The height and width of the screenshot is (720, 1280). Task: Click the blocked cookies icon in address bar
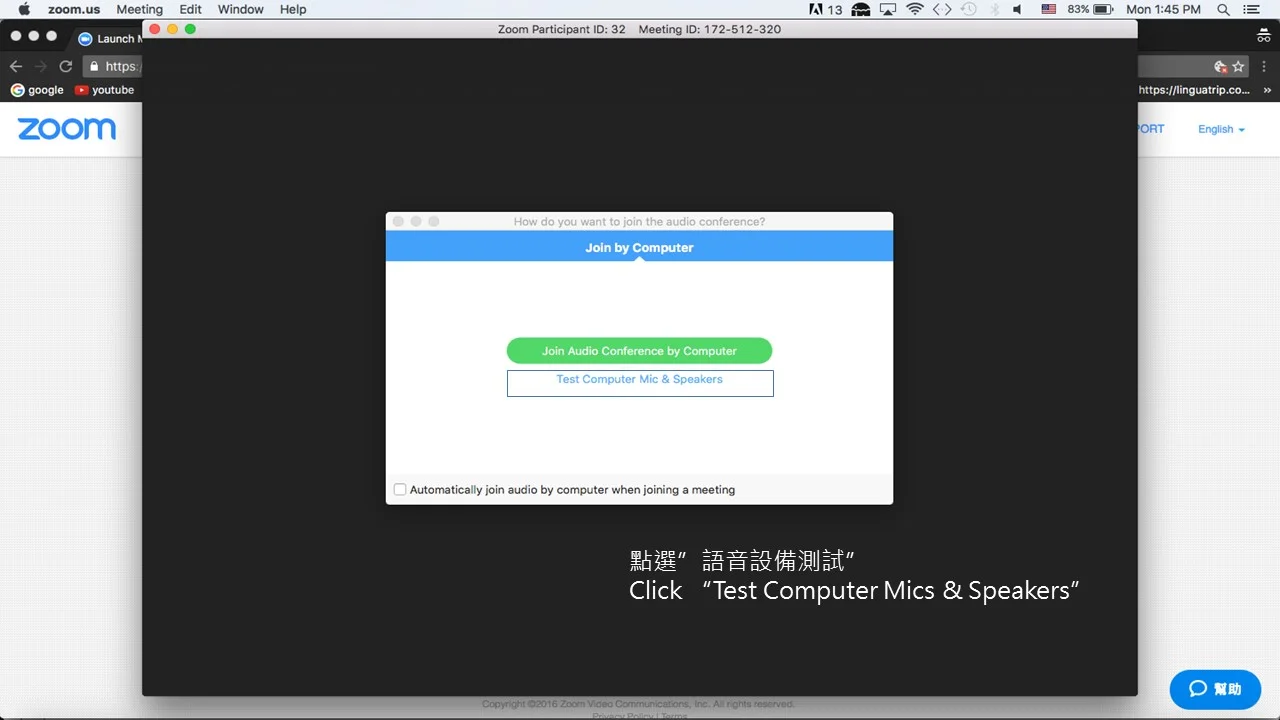pos(1220,66)
